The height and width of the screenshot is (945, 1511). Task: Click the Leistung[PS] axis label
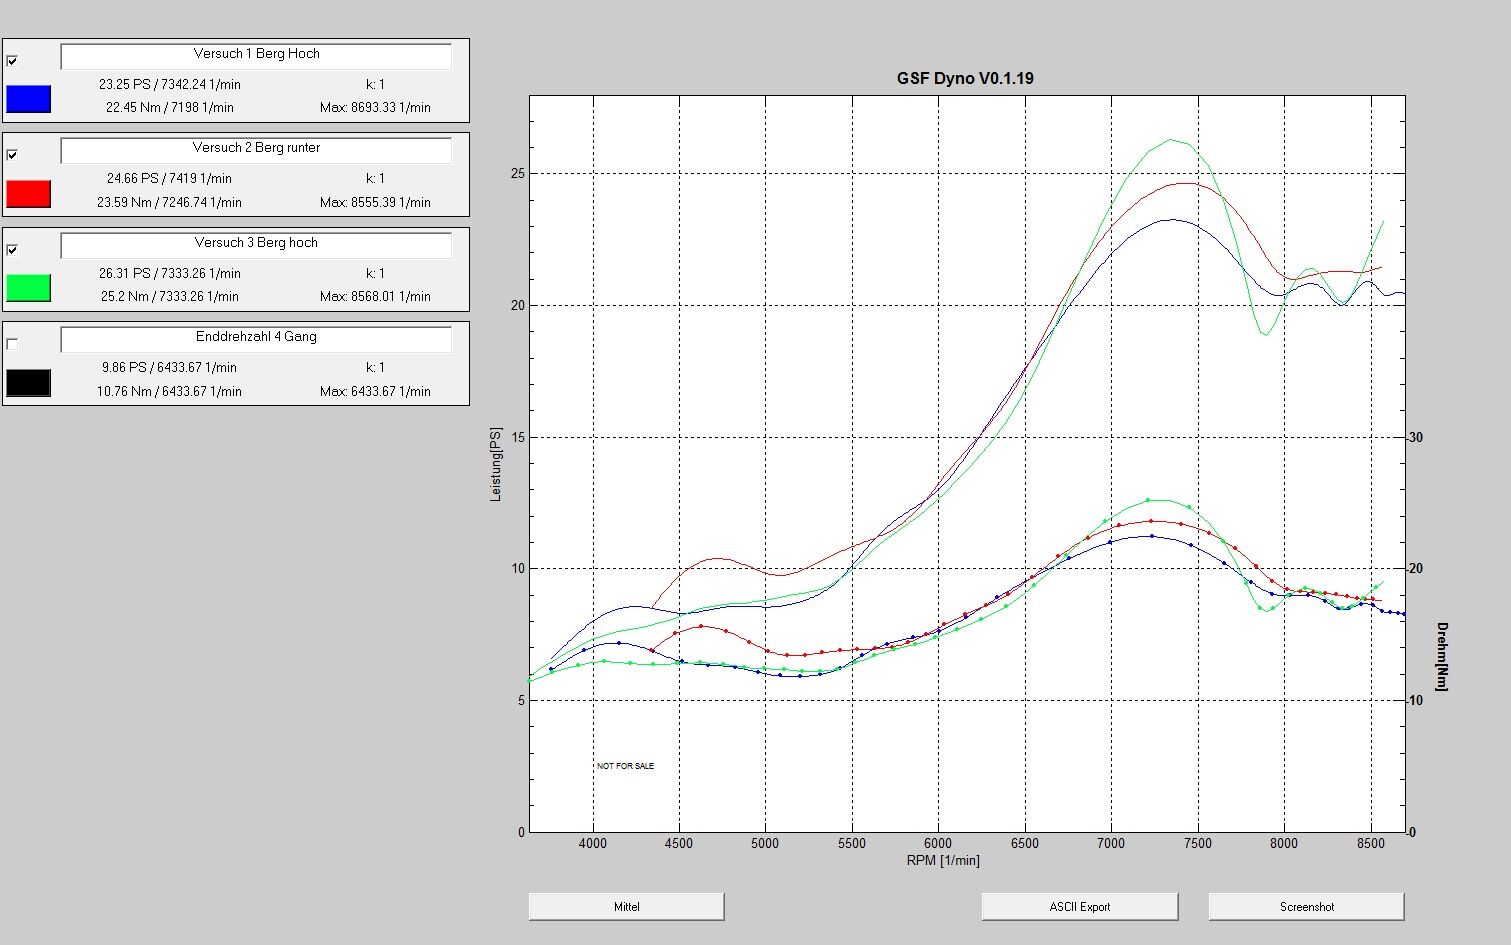tap(496, 464)
